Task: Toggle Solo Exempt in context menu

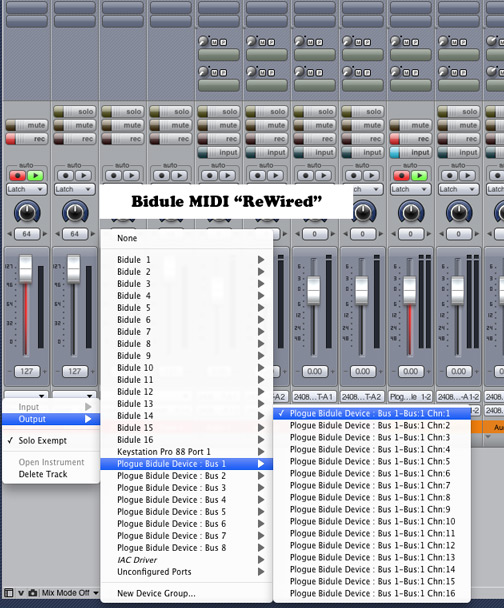Action: pos(51,440)
